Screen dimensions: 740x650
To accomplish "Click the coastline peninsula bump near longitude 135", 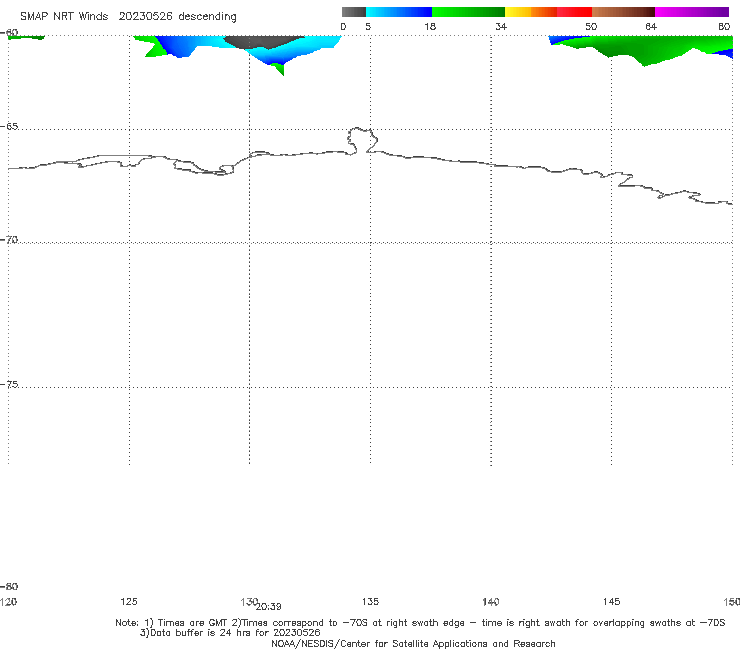I will point(362,140).
